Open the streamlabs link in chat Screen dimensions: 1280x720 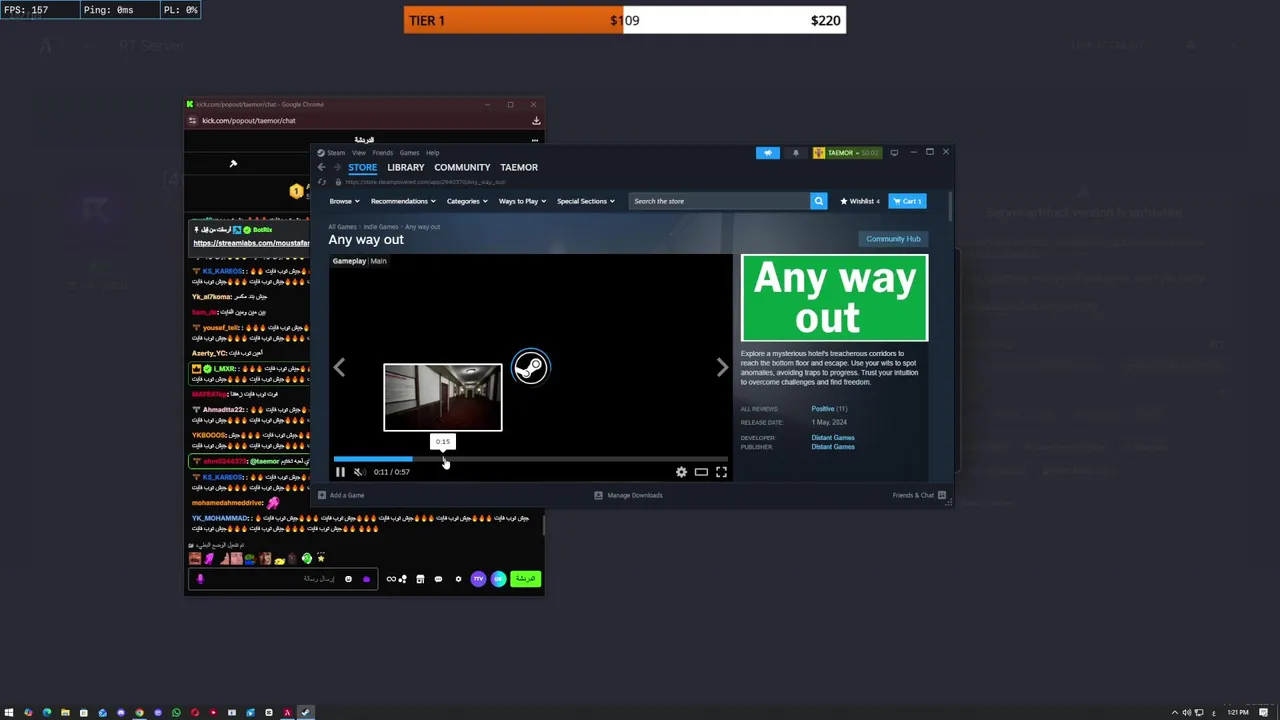(251, 243)
